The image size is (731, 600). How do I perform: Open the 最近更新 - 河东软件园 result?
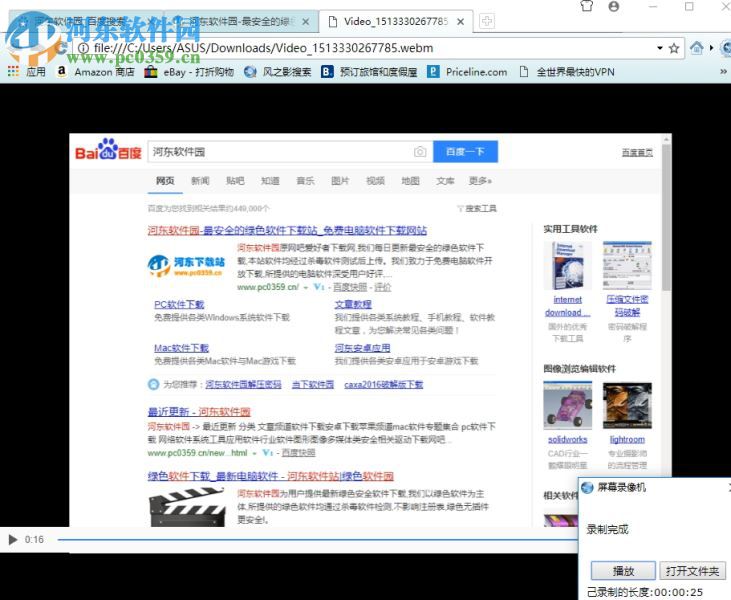click(x=199, y=412)
